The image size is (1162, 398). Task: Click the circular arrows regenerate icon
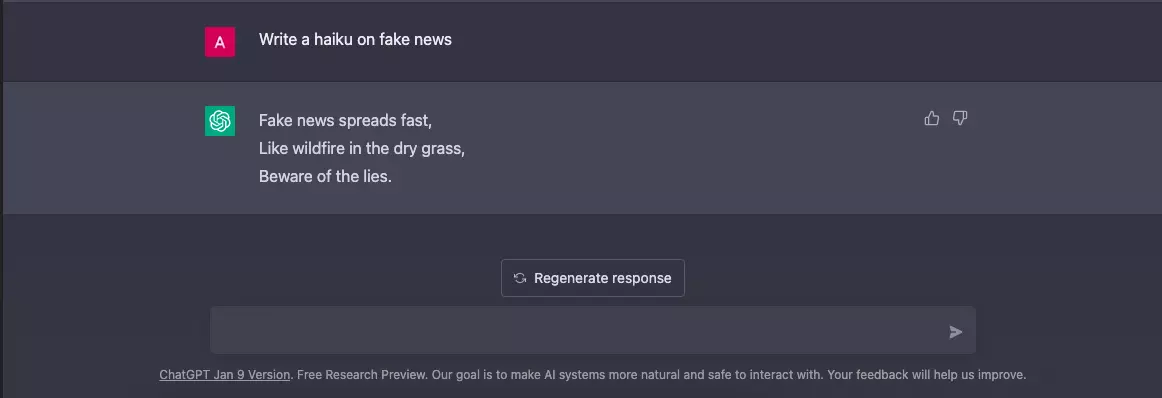[520, 278]
